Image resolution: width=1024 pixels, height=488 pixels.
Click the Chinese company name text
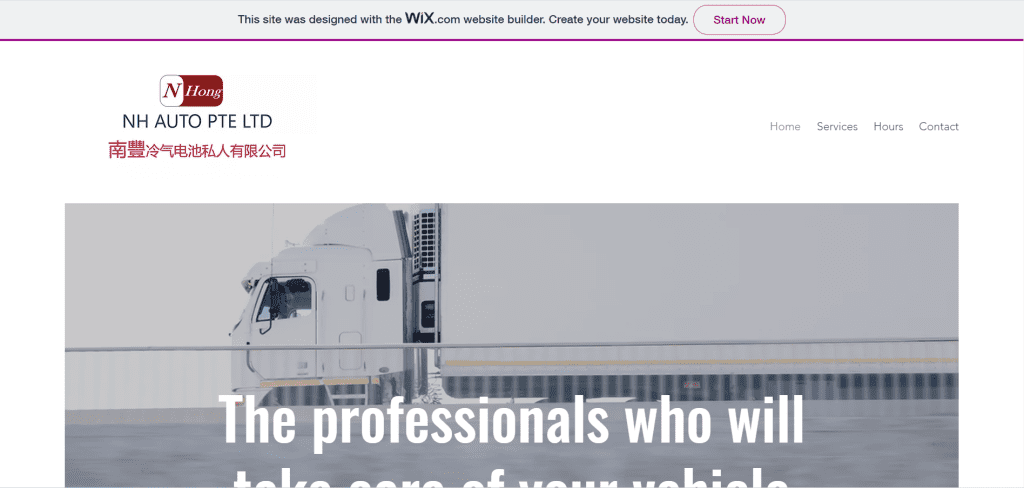[x=197, y=151]
